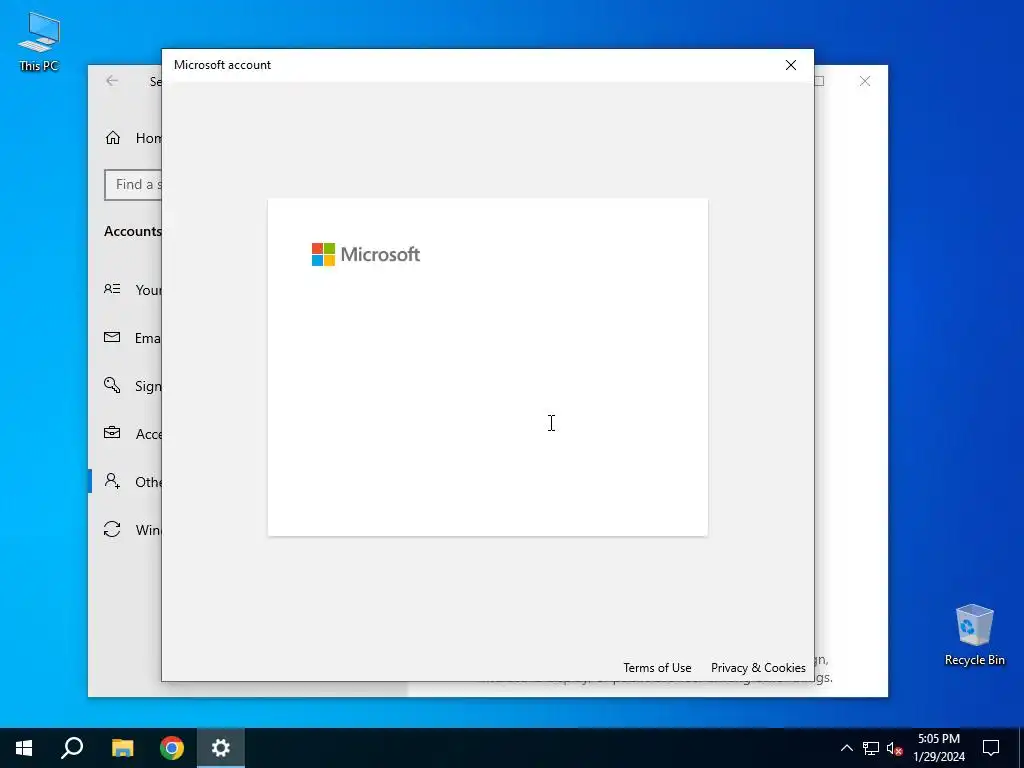This screenshot has height=768, width=1024.
Task: Click the Settings gear taskbar button
Action: pos(221,748)
